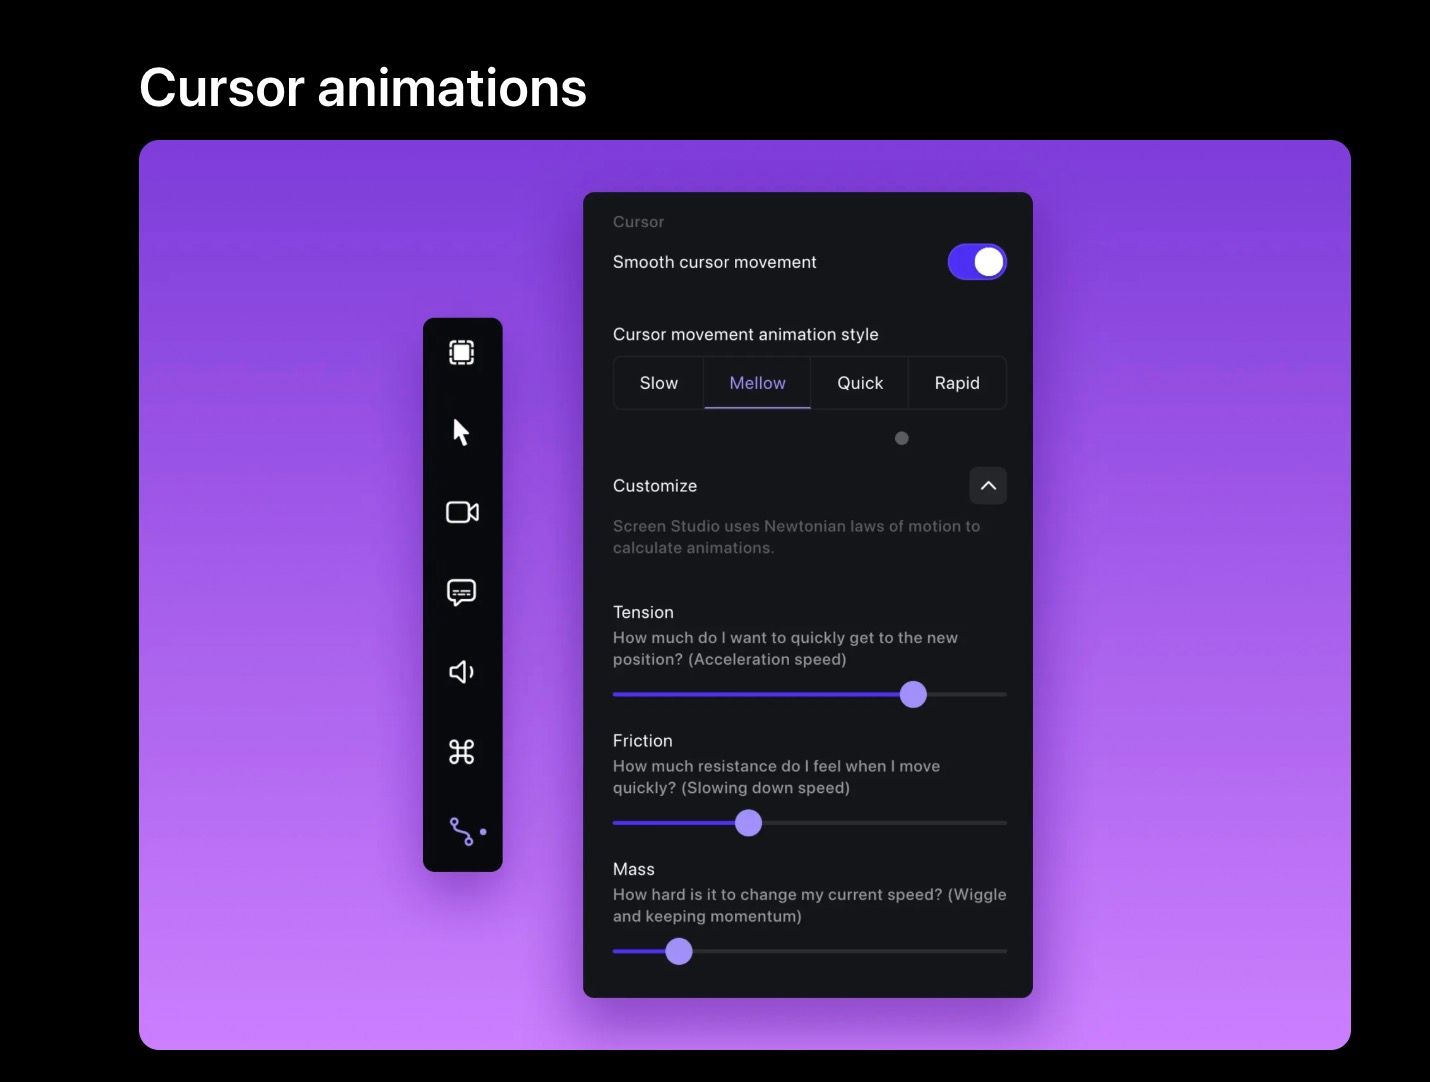1430x1082 pixels.
Task: Select the cursor settings arrow icon
Action: point(461,432)
